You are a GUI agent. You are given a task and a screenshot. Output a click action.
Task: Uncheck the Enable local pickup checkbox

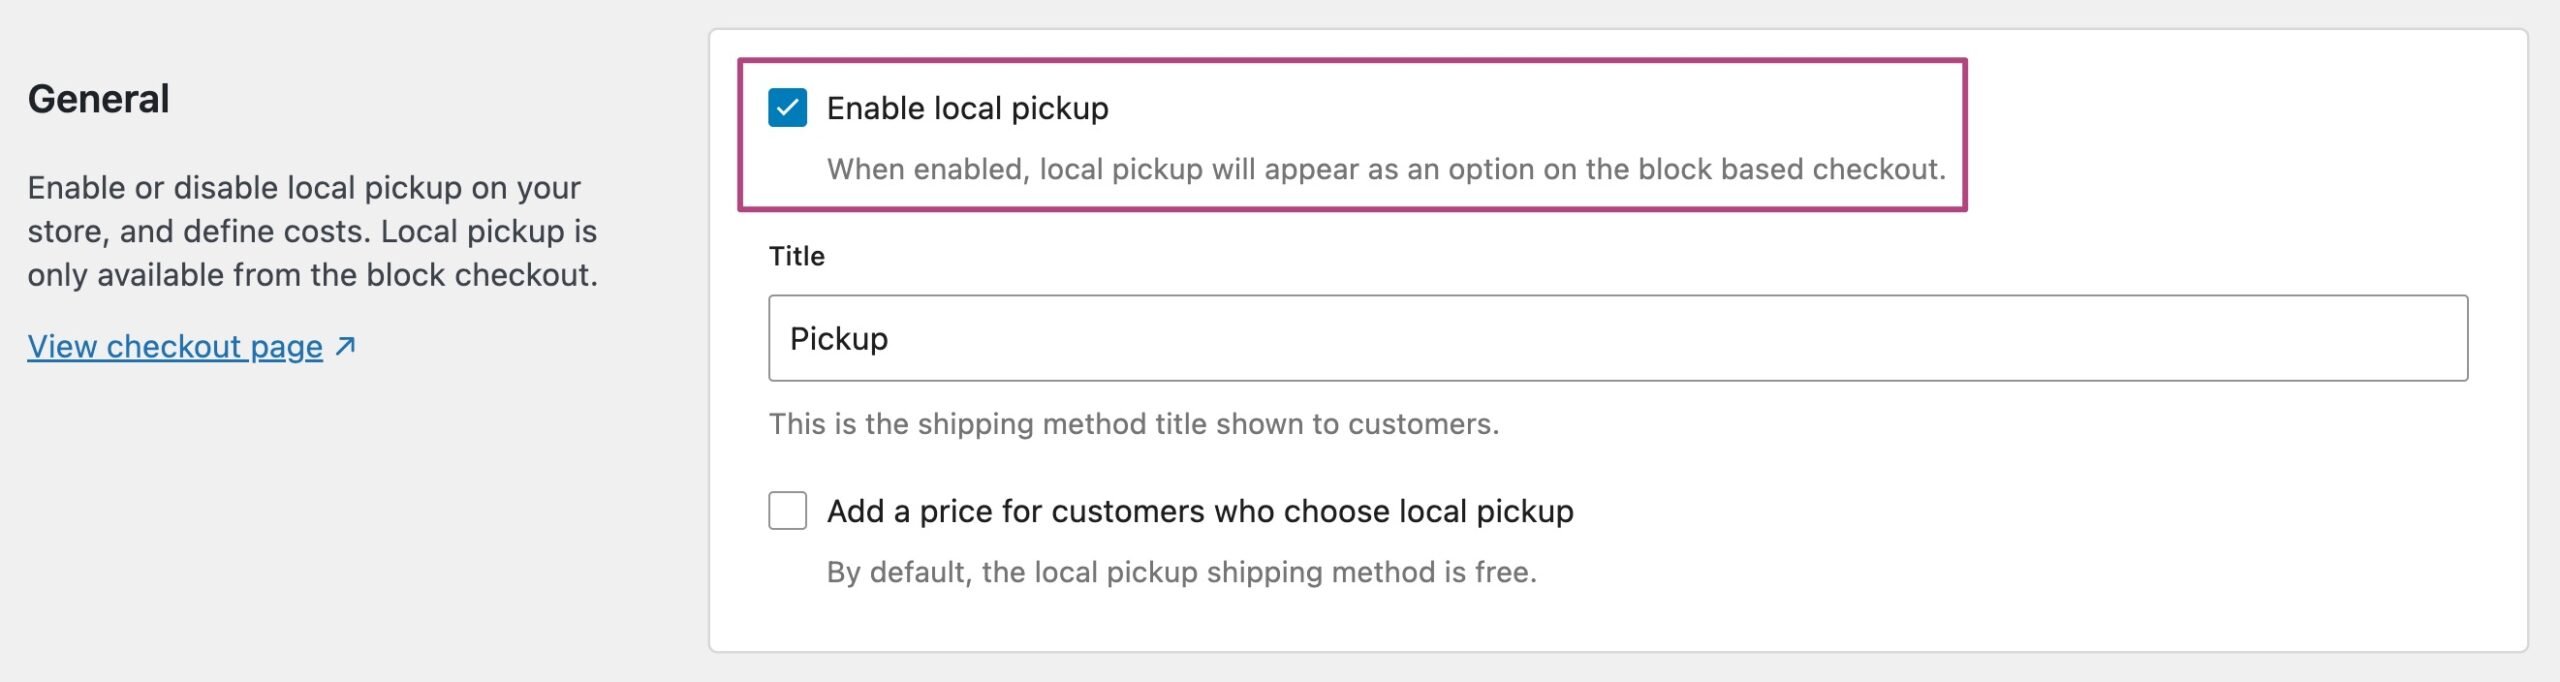787,108
